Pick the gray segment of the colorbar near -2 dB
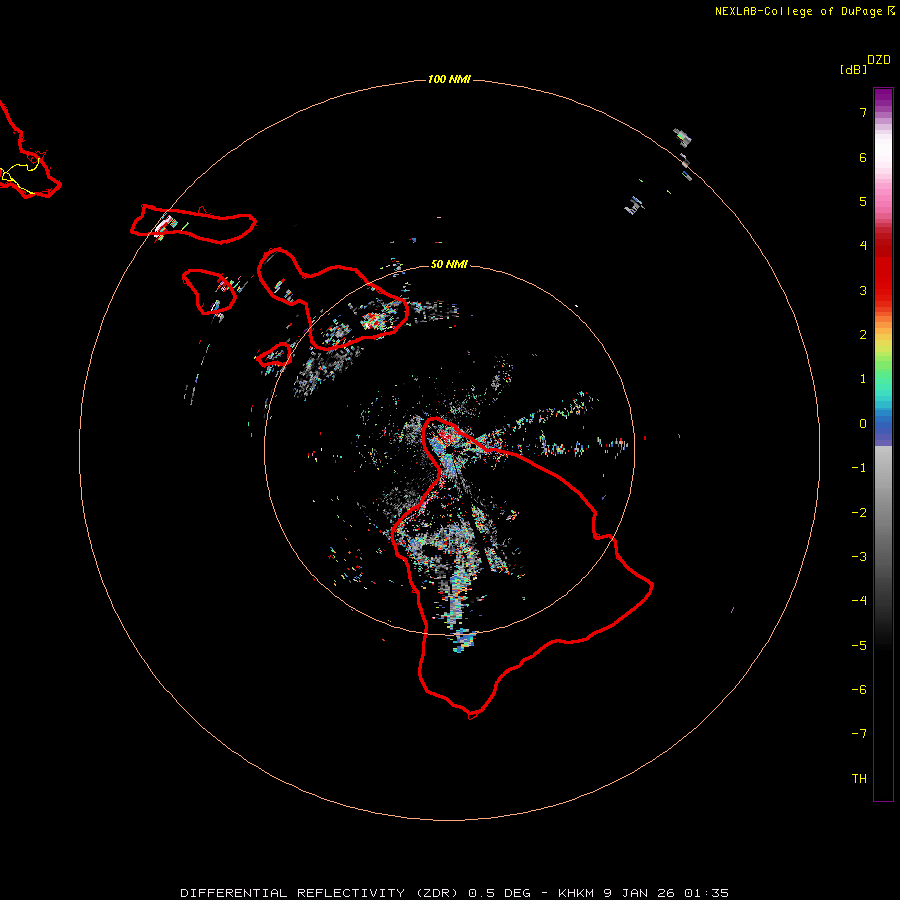Image resolution: width=900 pixels, height=900 pixels. coord(883,513)
